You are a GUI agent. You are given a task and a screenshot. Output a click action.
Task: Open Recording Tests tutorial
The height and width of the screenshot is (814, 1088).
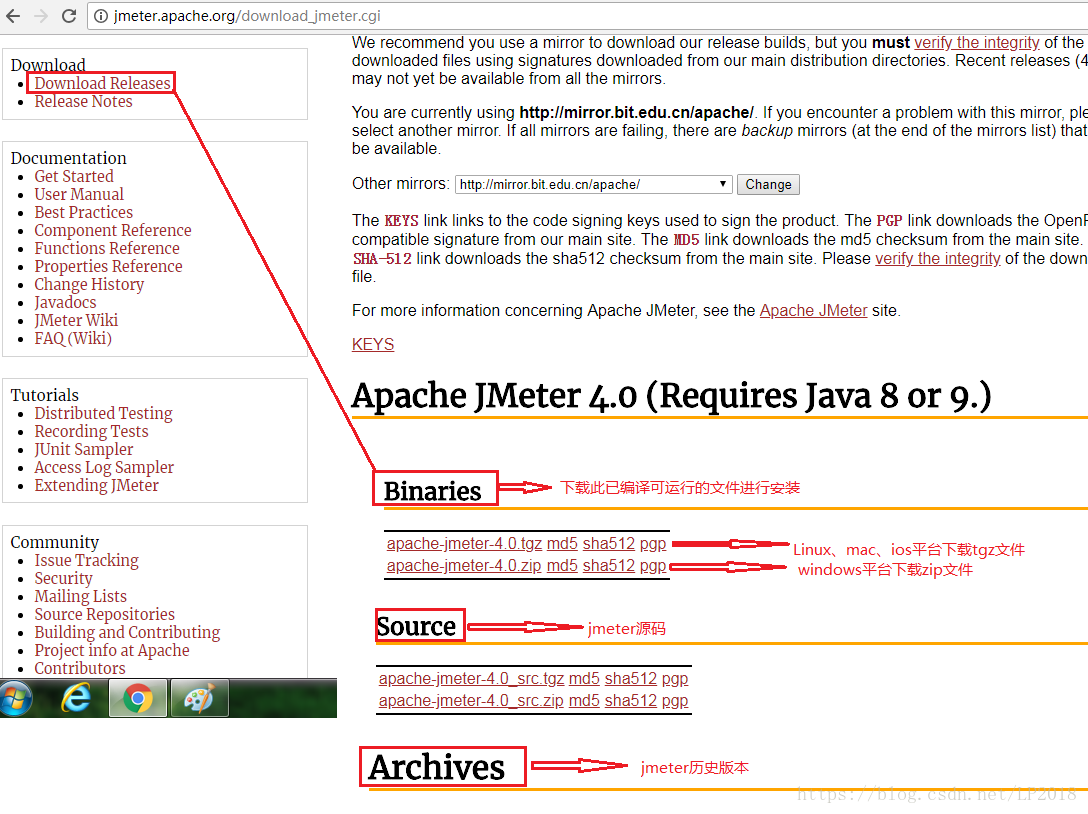tap(92, 432)
